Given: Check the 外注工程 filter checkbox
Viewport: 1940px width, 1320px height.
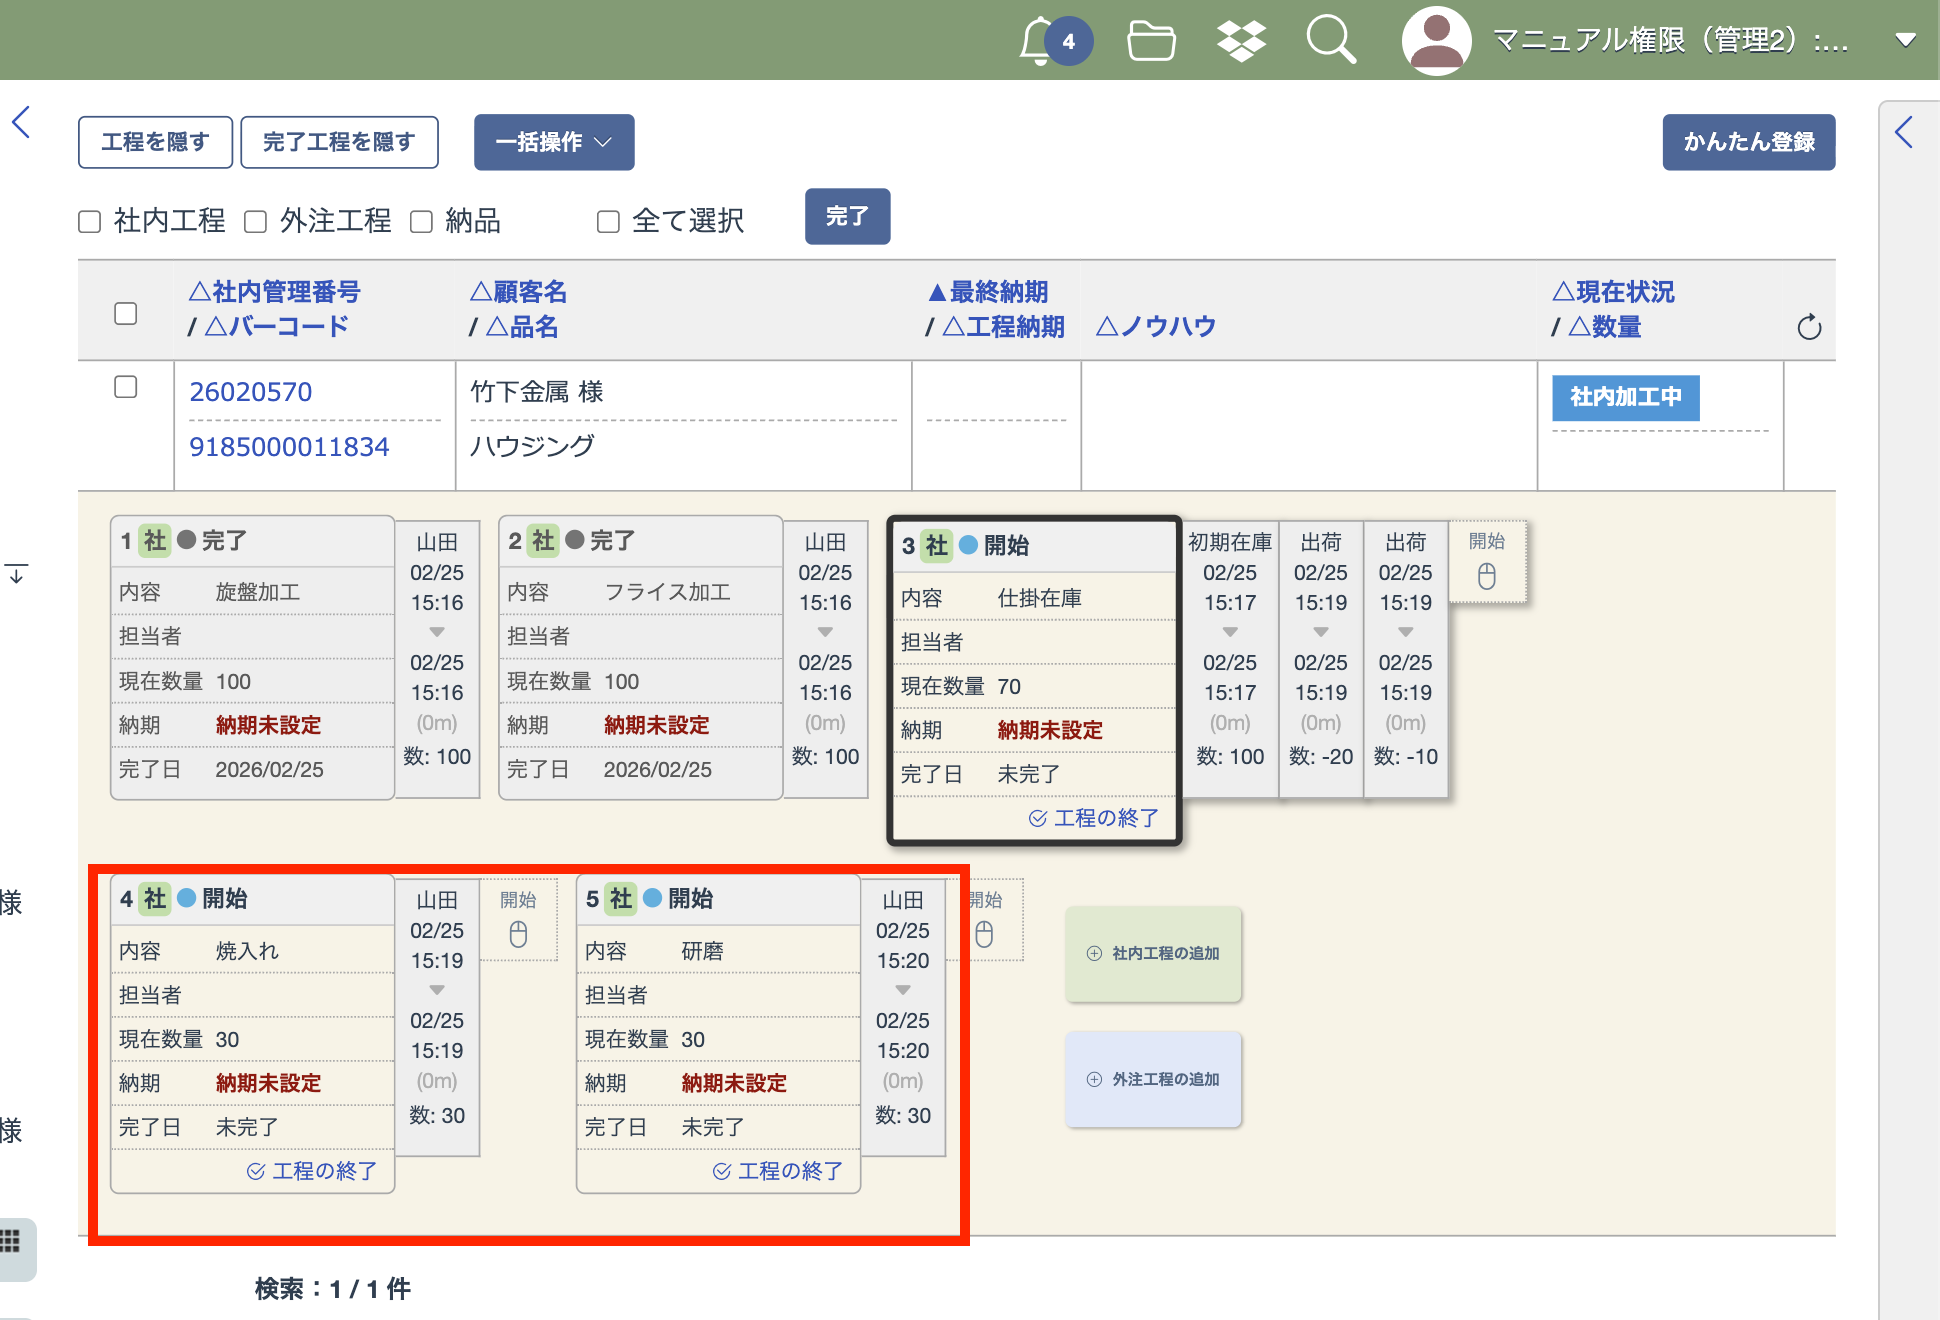Looking at the screenshot, I should tap(256, 221).
